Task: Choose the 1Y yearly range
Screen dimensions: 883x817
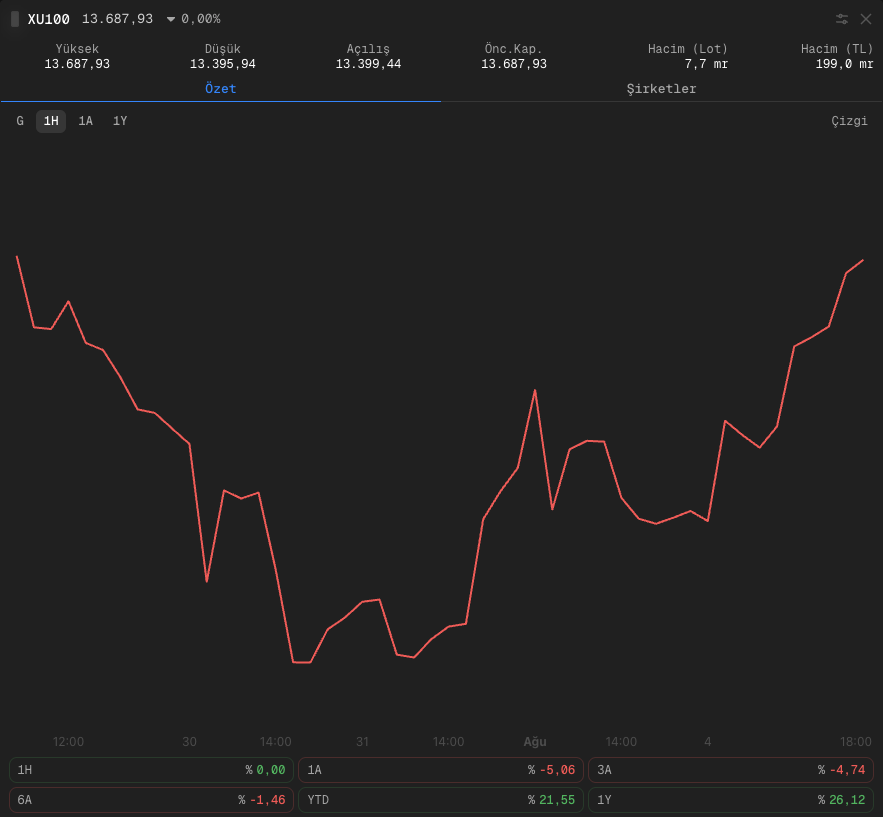Action: pyautogui.click(x=120, y=121)
